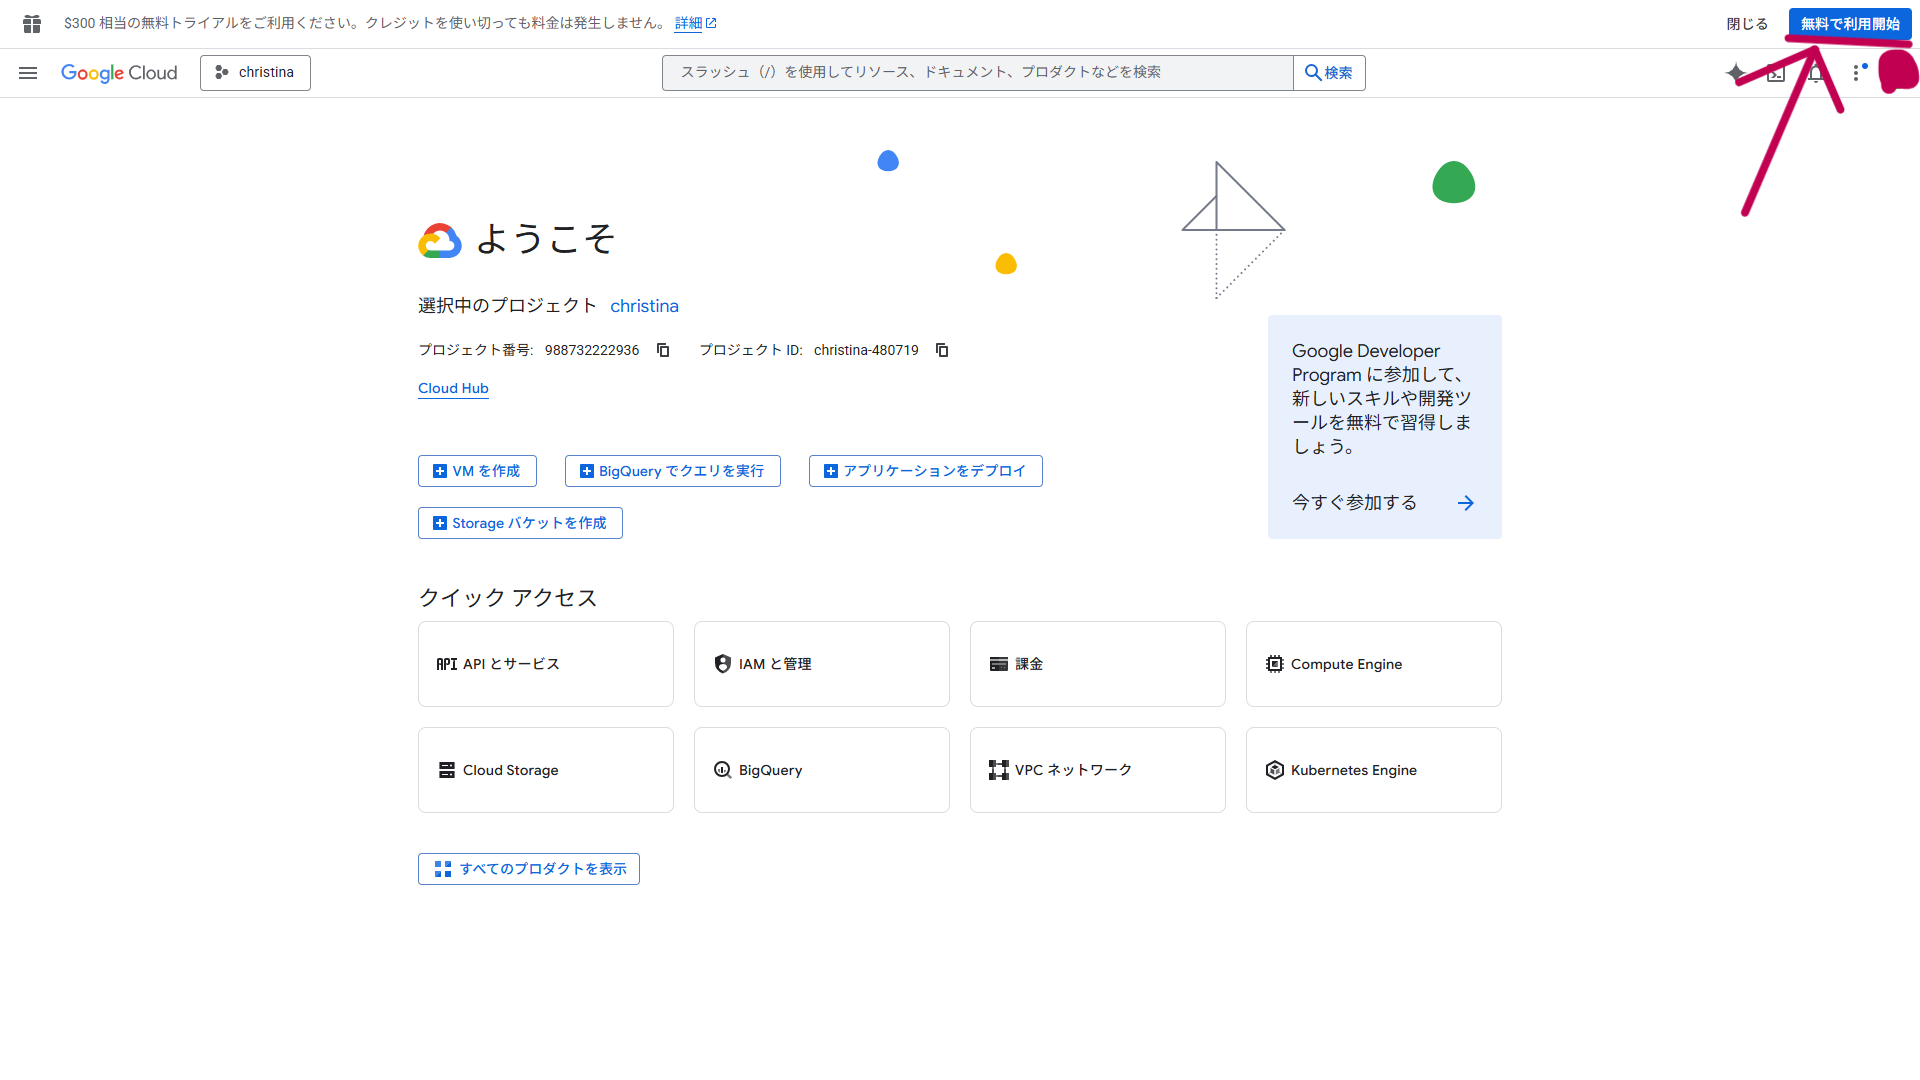Viewport: 1920px width, 1080px height.
Task: Click 無料で利用開始 button
Action: pyautogui.click(x=1849, y=24)
